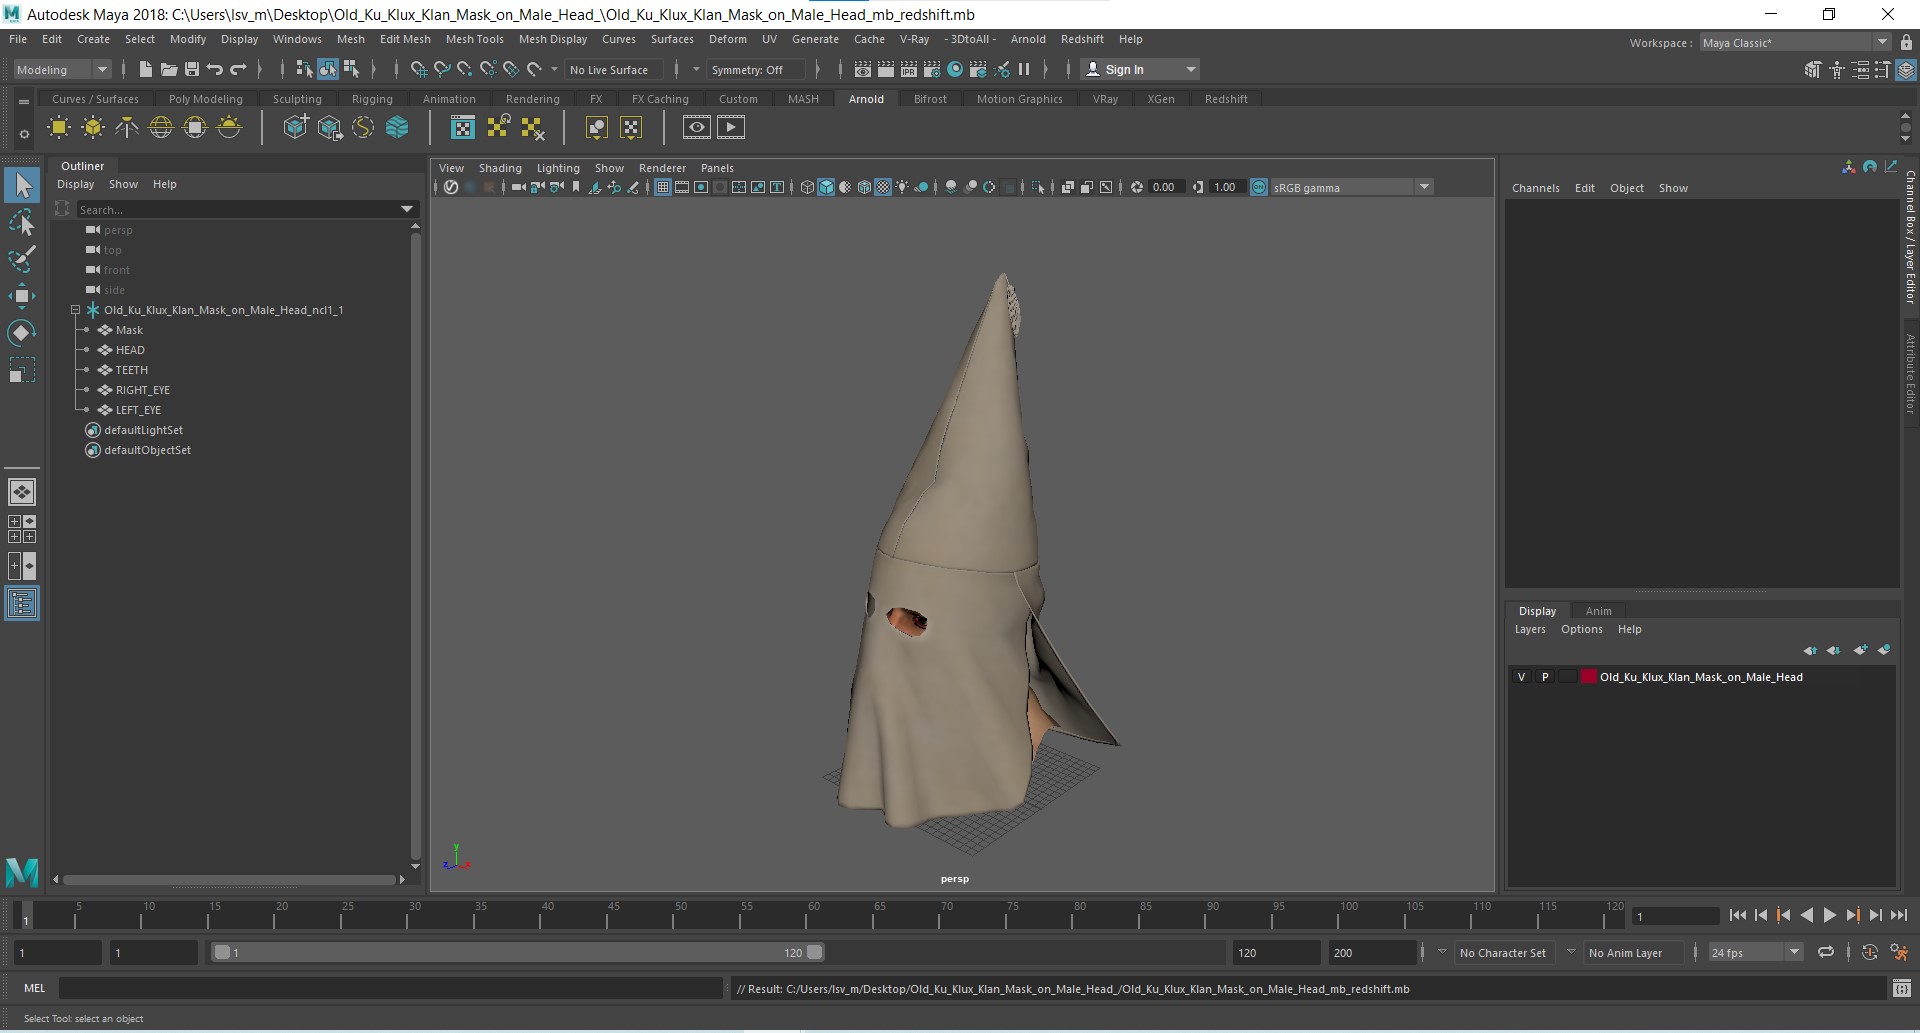The height and width of the screenshot is (1033, 1920).
Task: Click the Arnold render play shelf icon
Action: pyautogui.click(x=731, y=127)
